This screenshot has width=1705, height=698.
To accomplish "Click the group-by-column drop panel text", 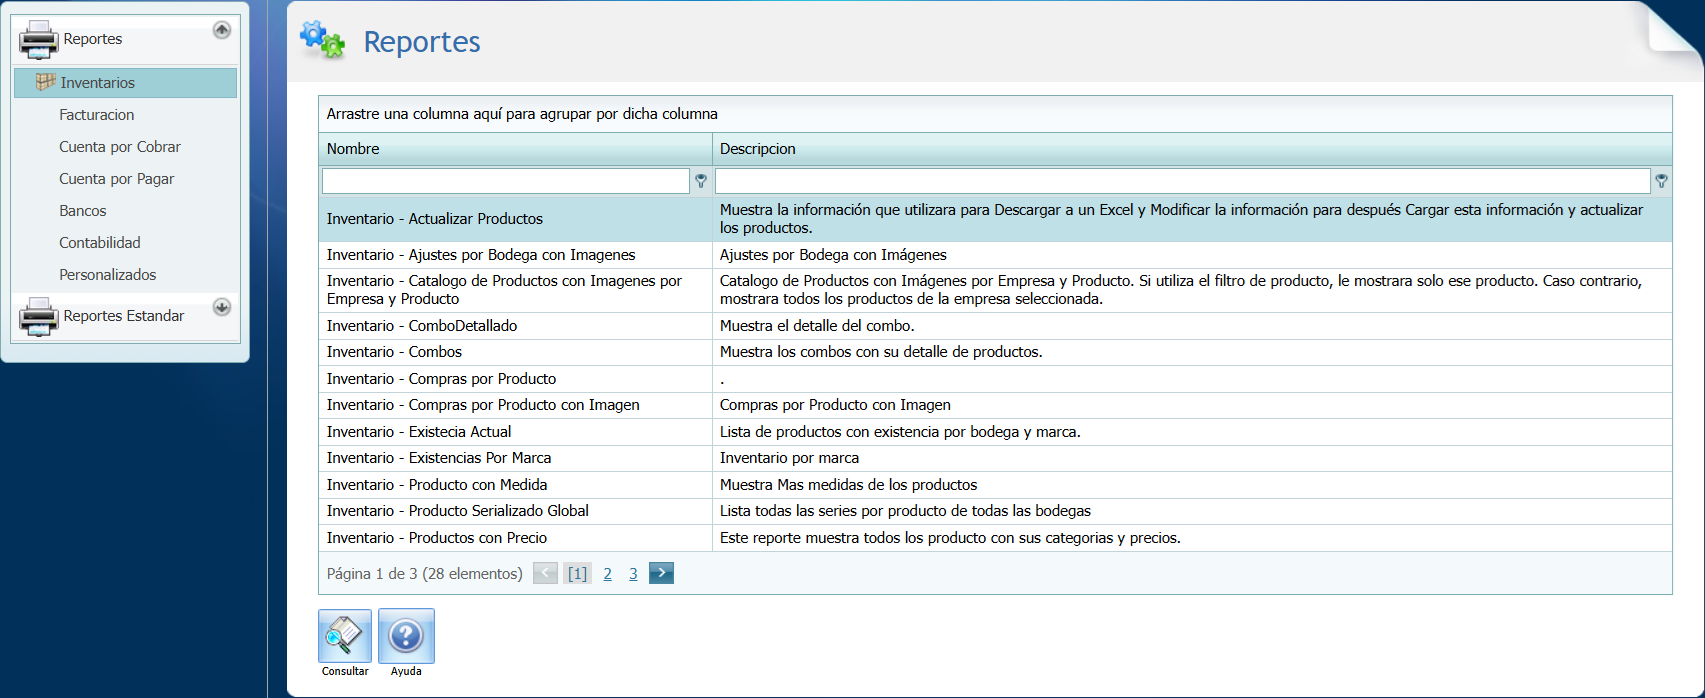I will click(522, 114).
